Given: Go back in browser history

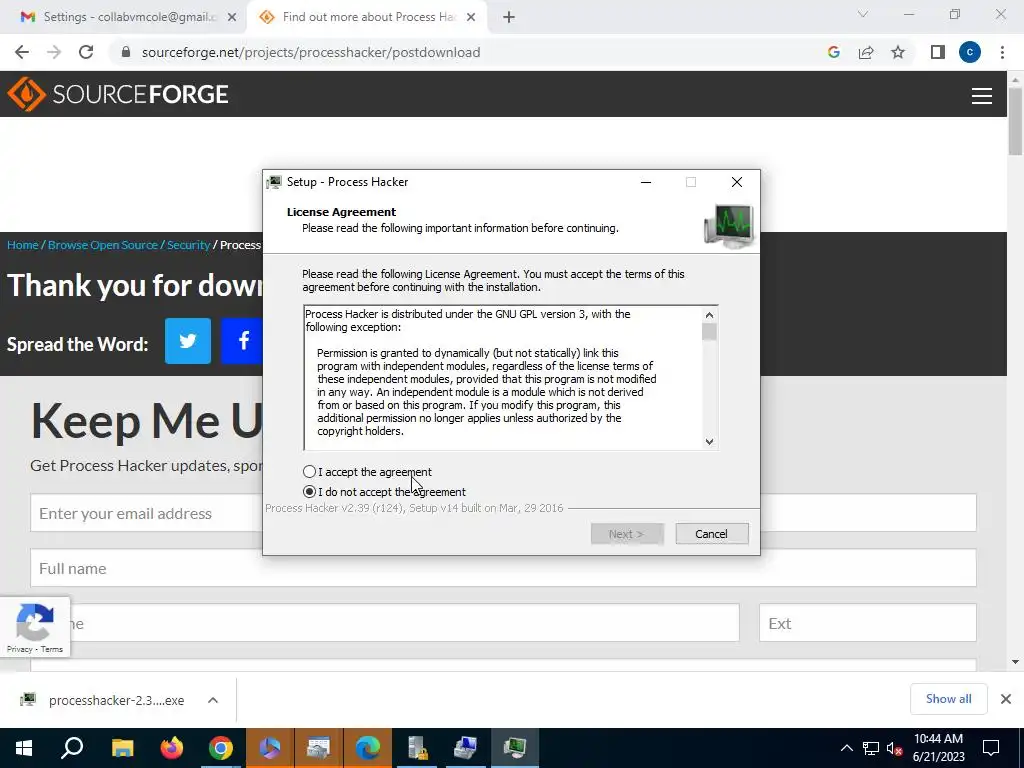Looking at the screenshot, I should pos(22,52).
